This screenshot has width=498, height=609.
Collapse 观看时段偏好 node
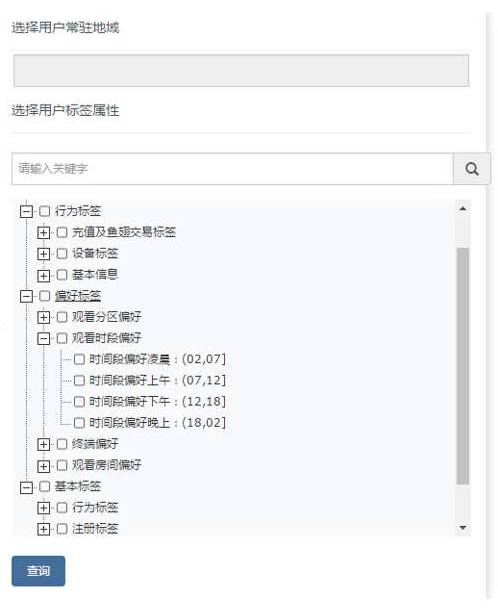[x=44, y=339]
